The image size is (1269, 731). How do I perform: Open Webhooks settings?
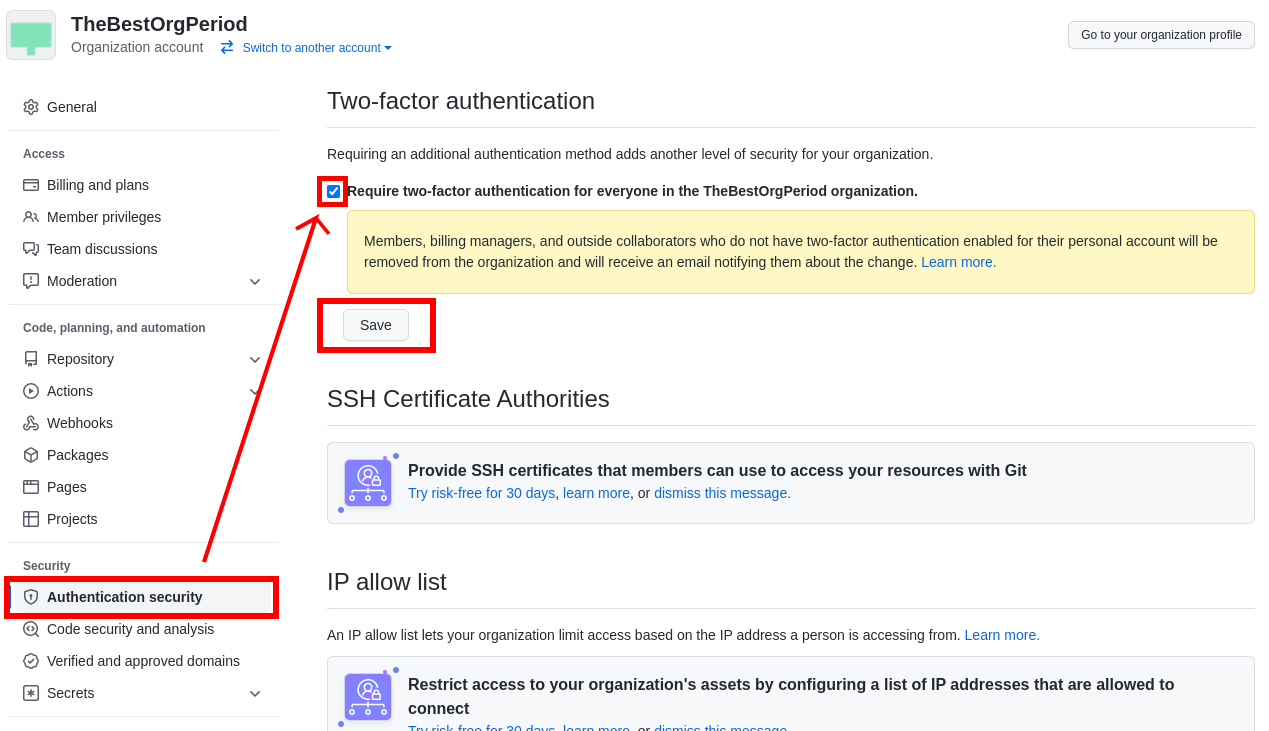[x=143, y=423]
